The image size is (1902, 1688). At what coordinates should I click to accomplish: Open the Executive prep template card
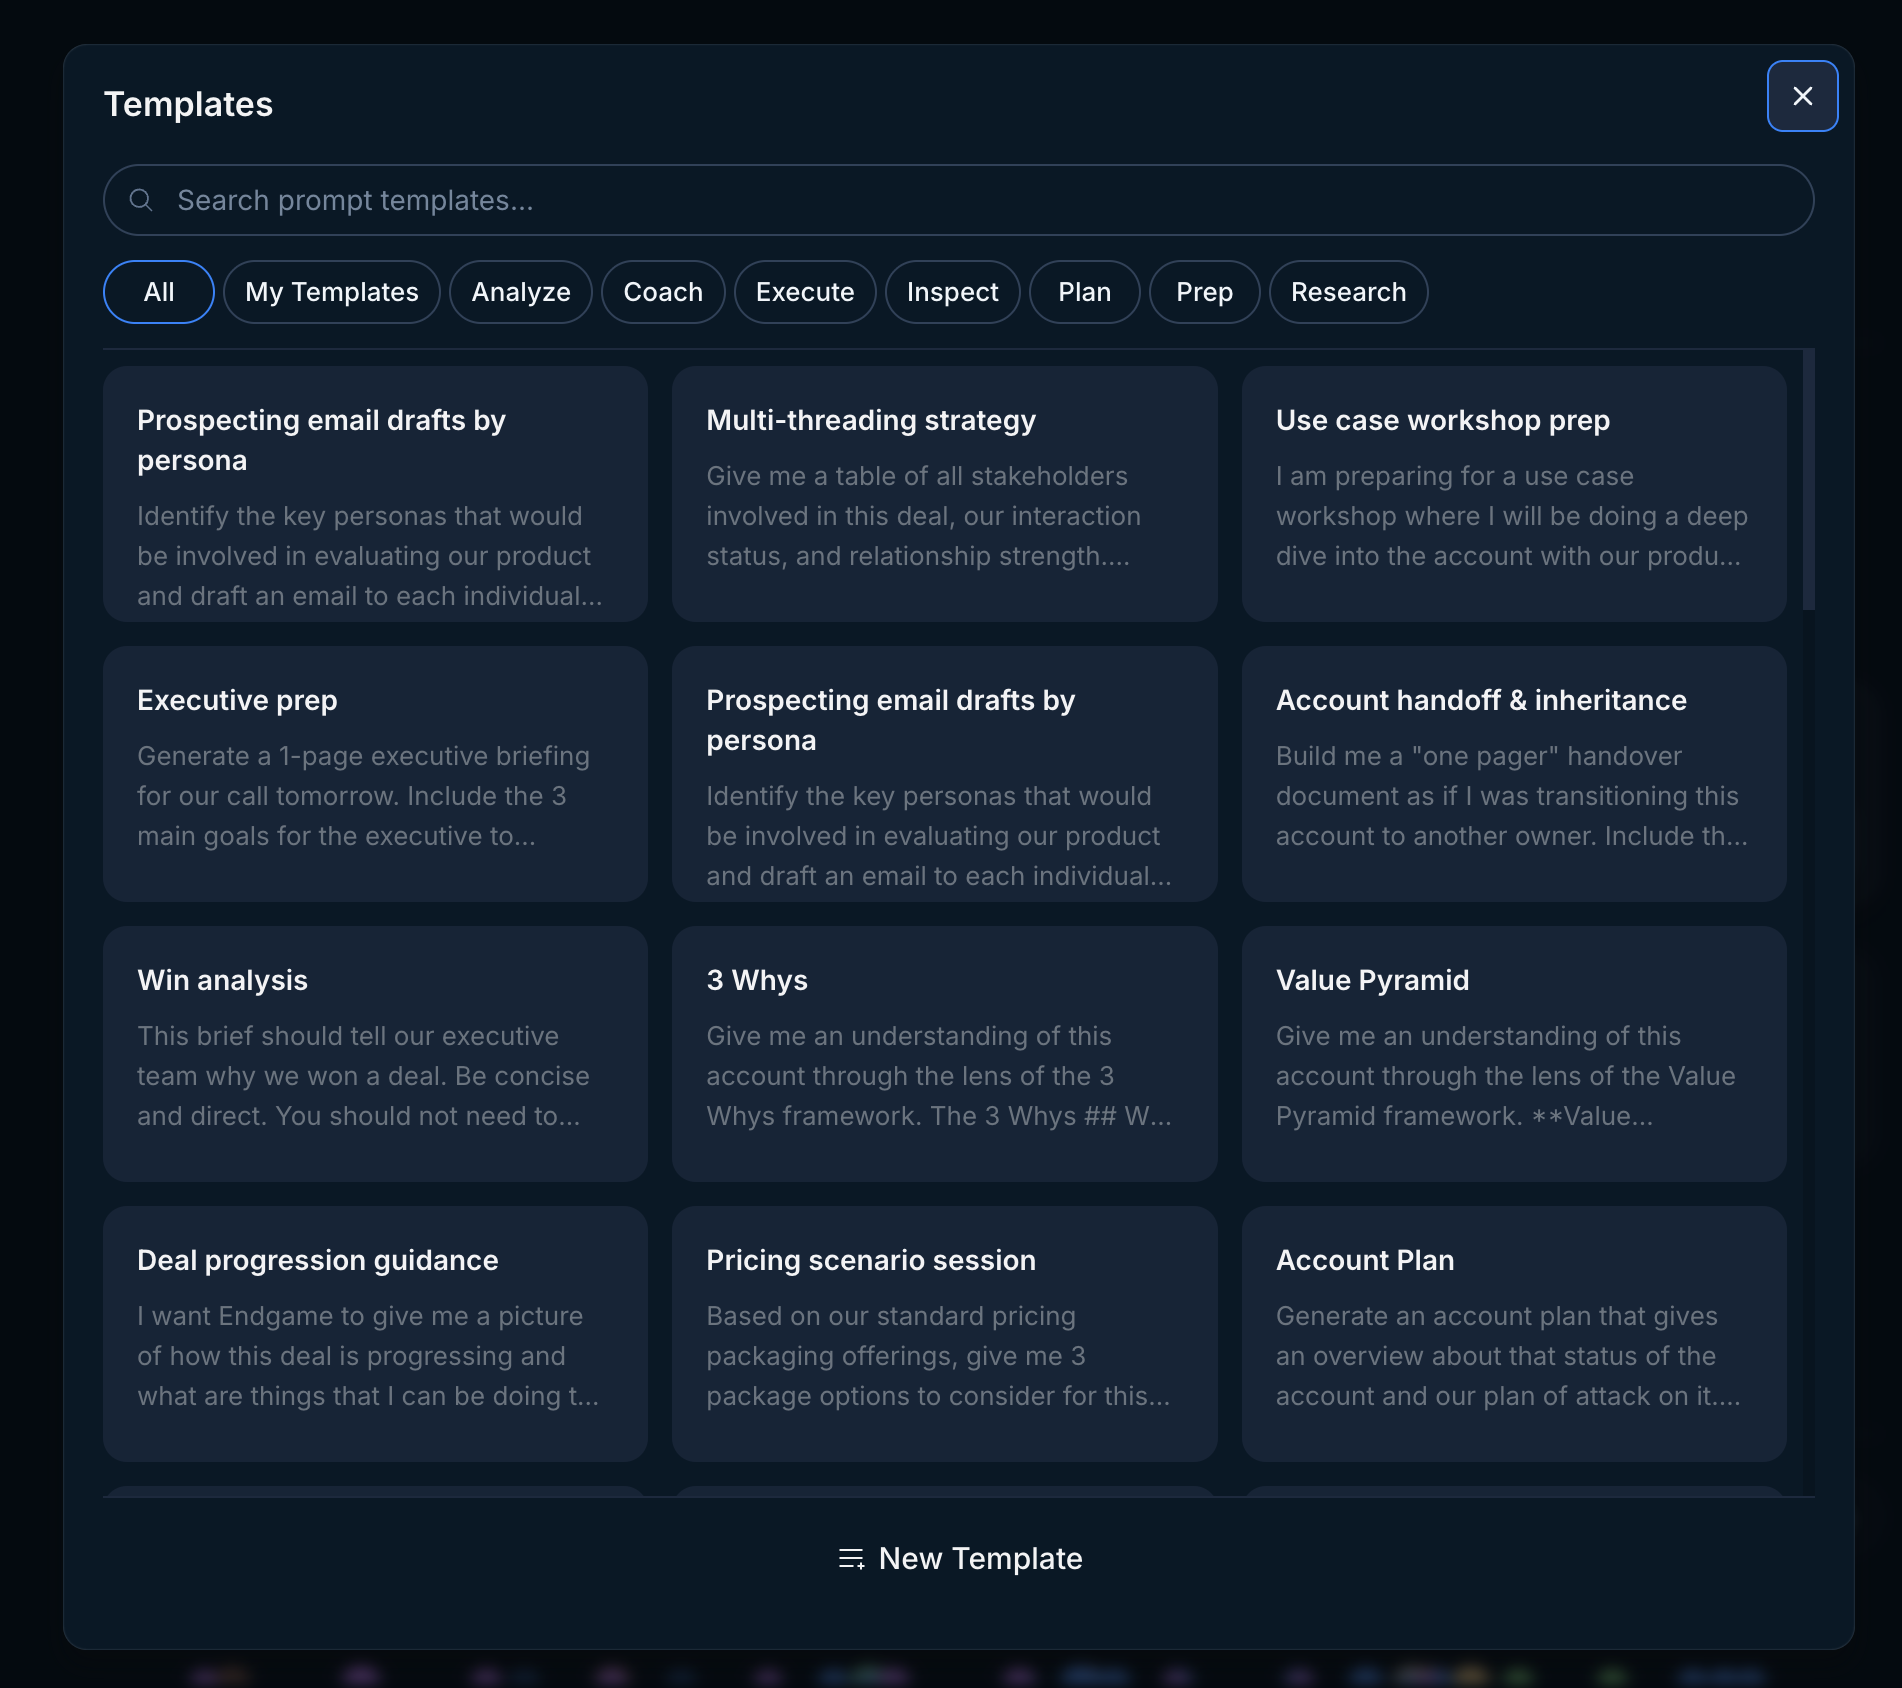point(375,774)
